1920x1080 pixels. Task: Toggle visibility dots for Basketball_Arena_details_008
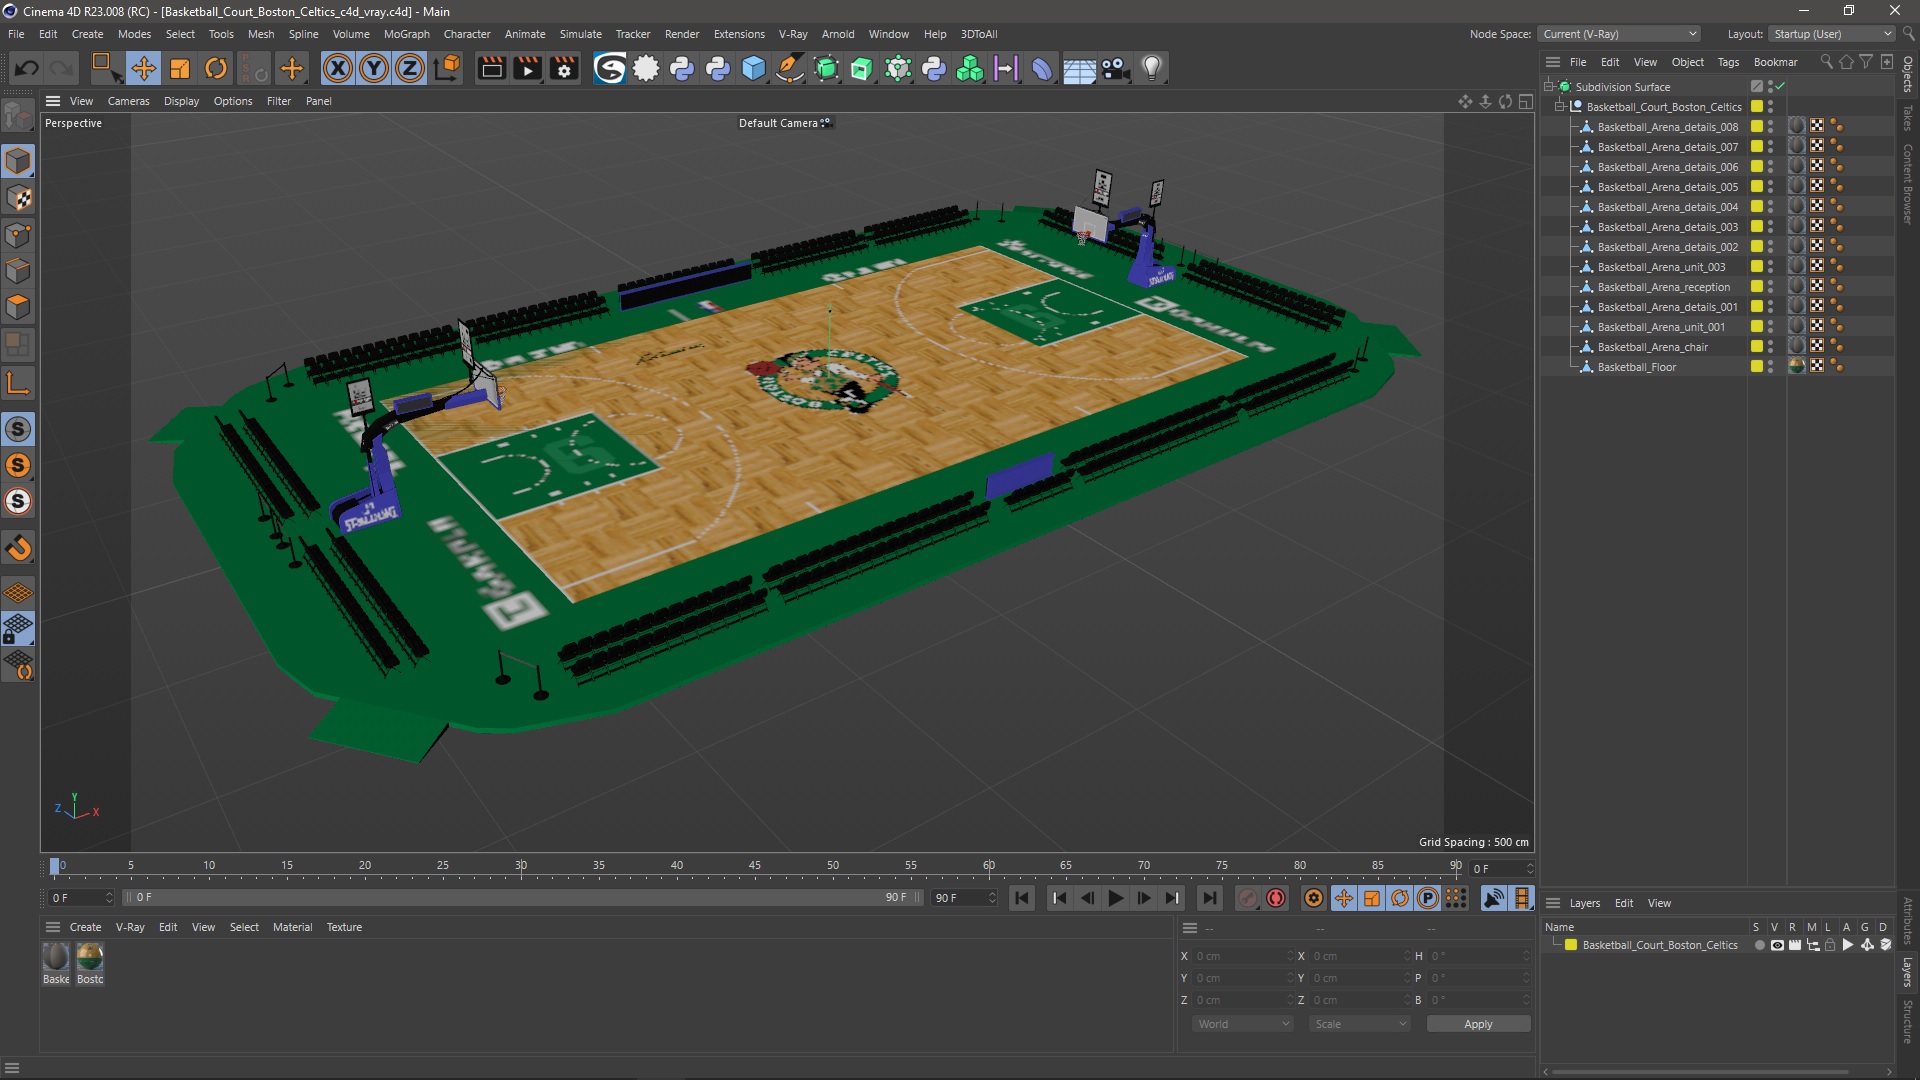point(1771,127)
